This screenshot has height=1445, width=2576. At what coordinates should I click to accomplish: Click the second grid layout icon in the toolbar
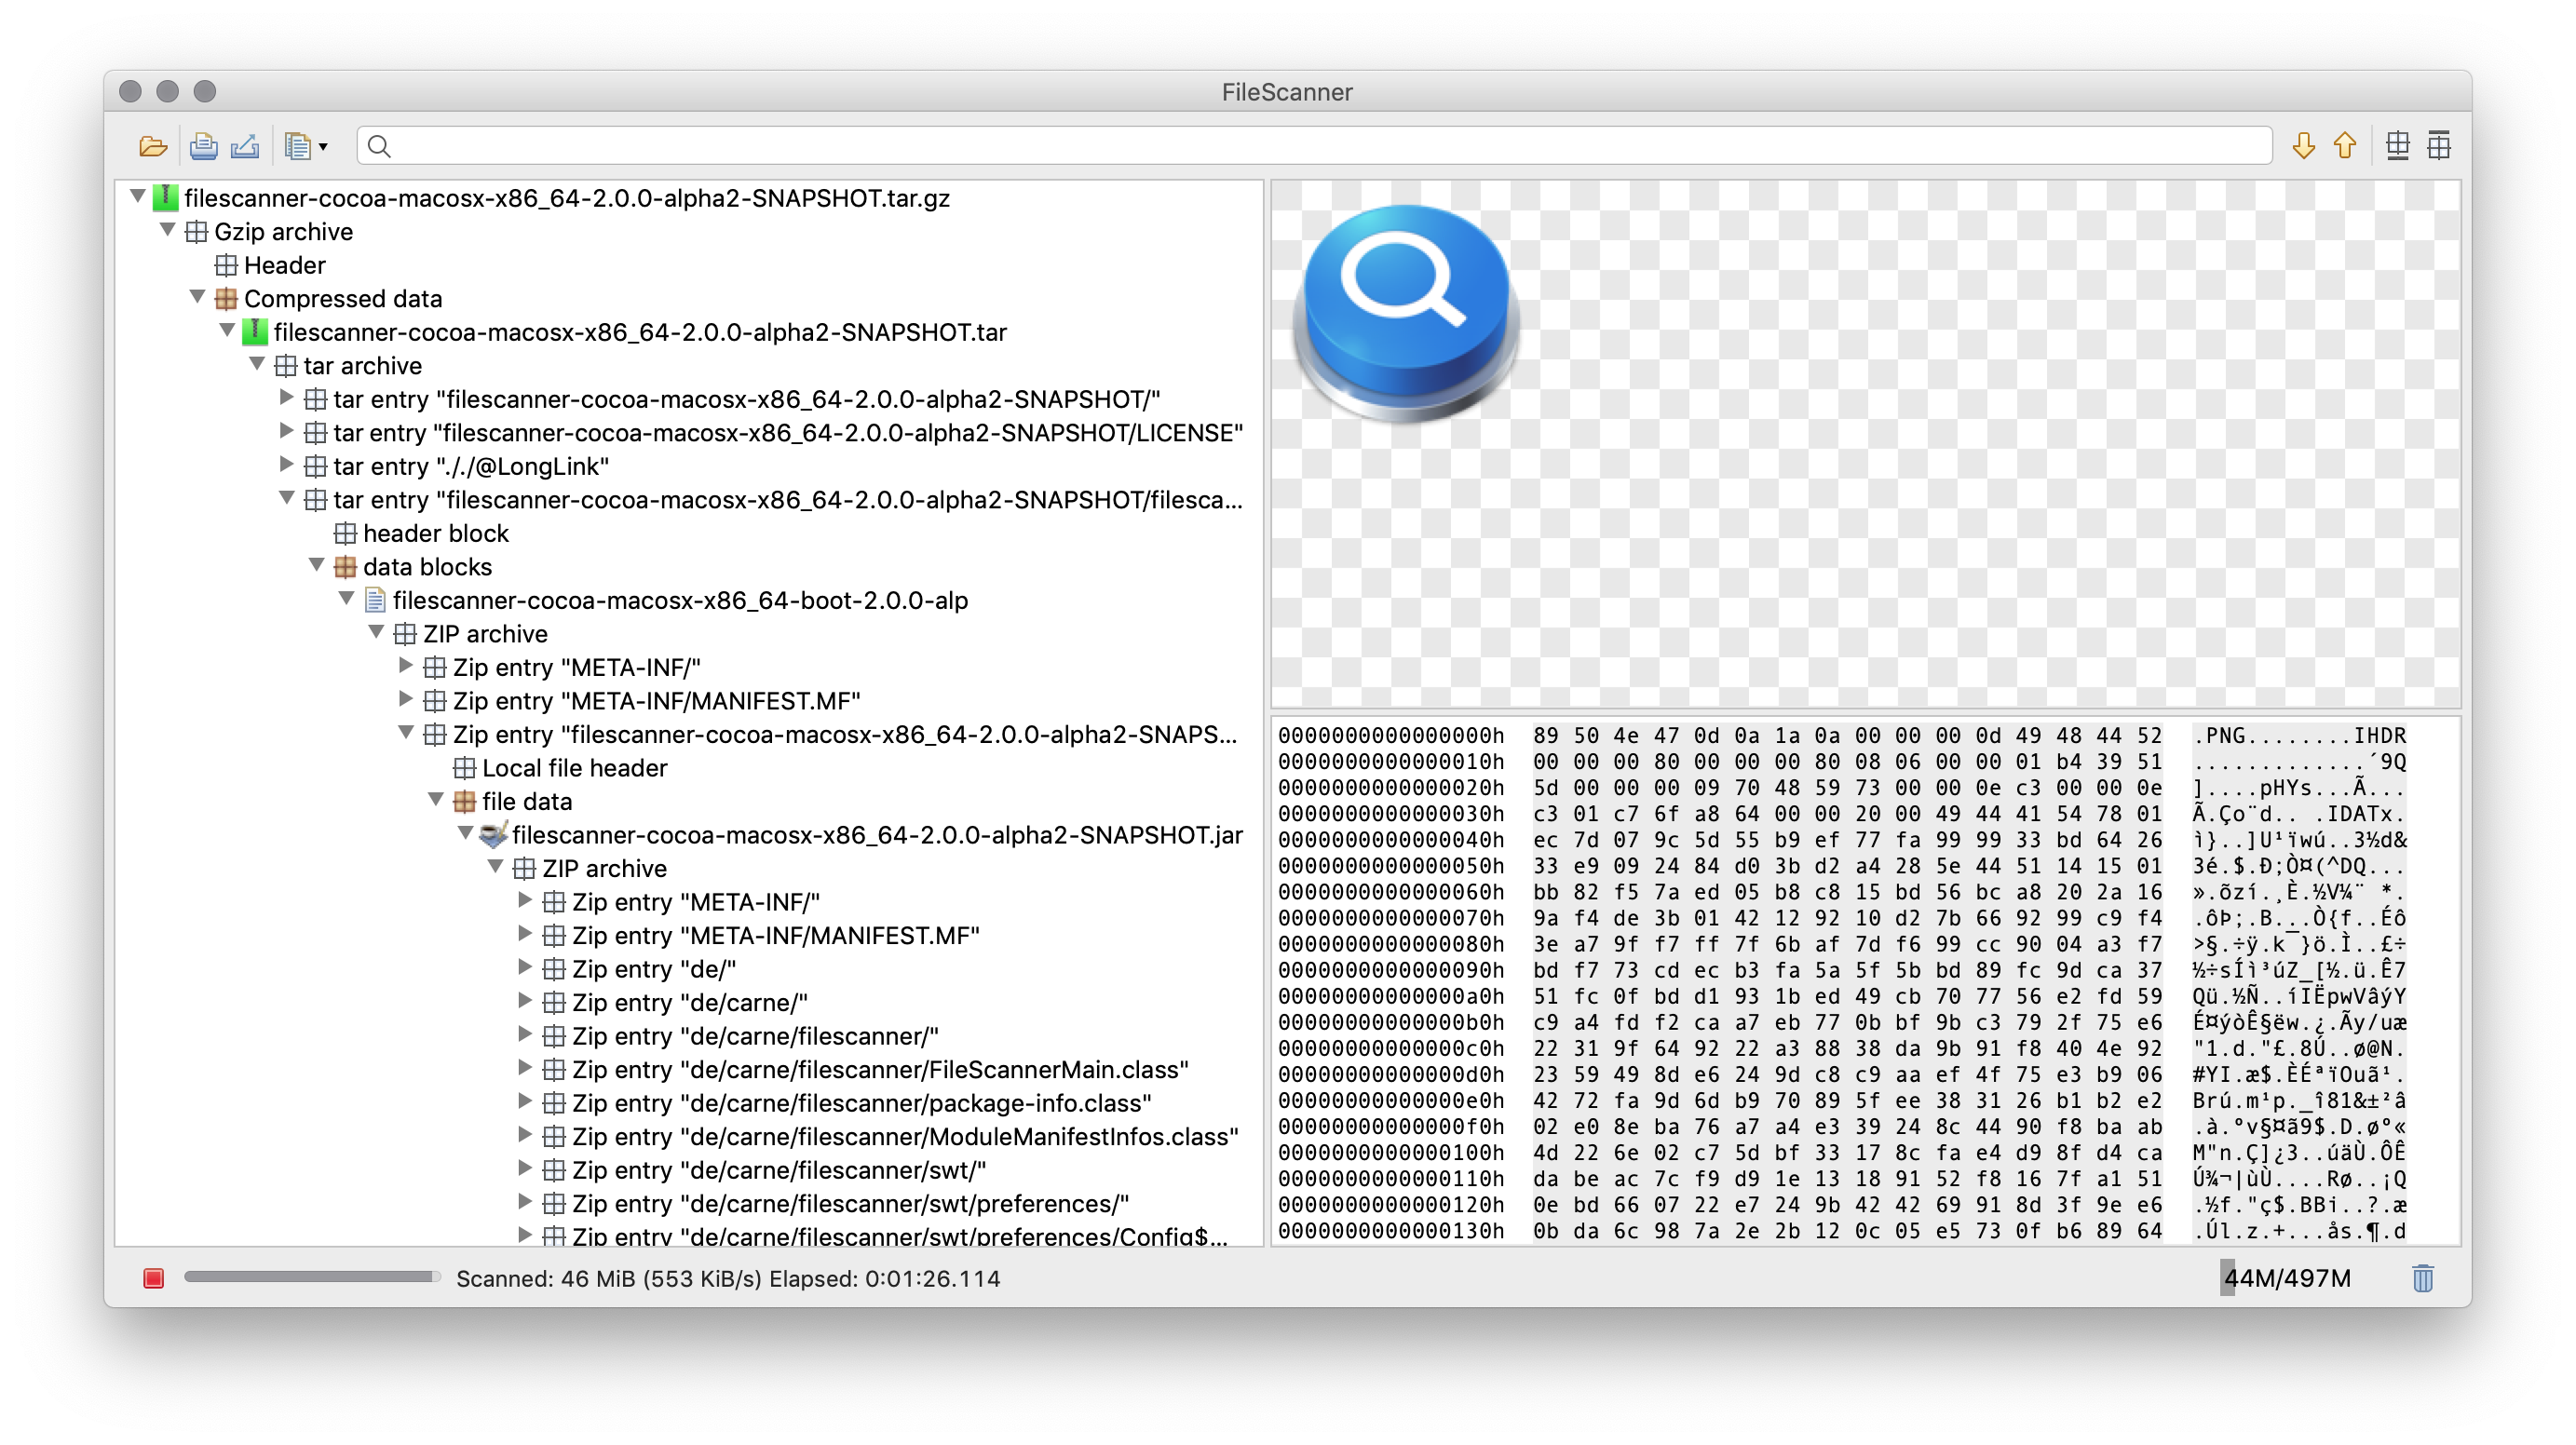(x=2439, y=147)
